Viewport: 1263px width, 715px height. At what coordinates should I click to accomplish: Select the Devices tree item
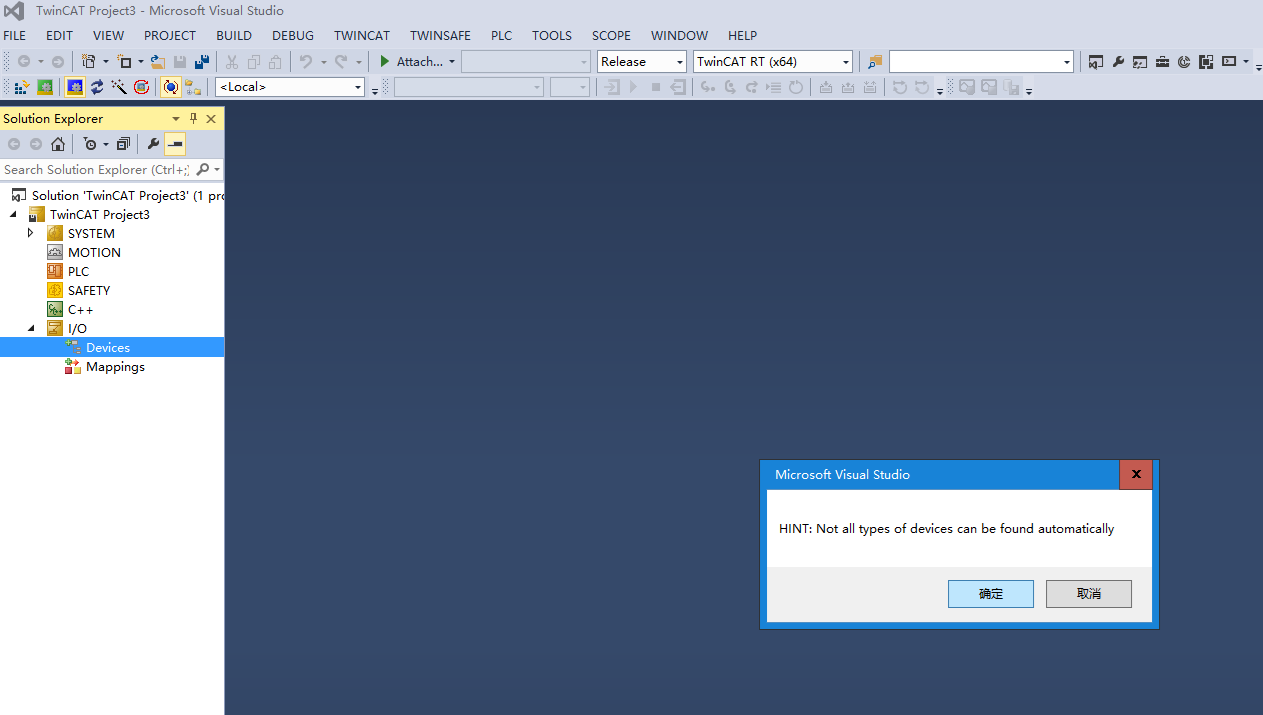[108, 347]
